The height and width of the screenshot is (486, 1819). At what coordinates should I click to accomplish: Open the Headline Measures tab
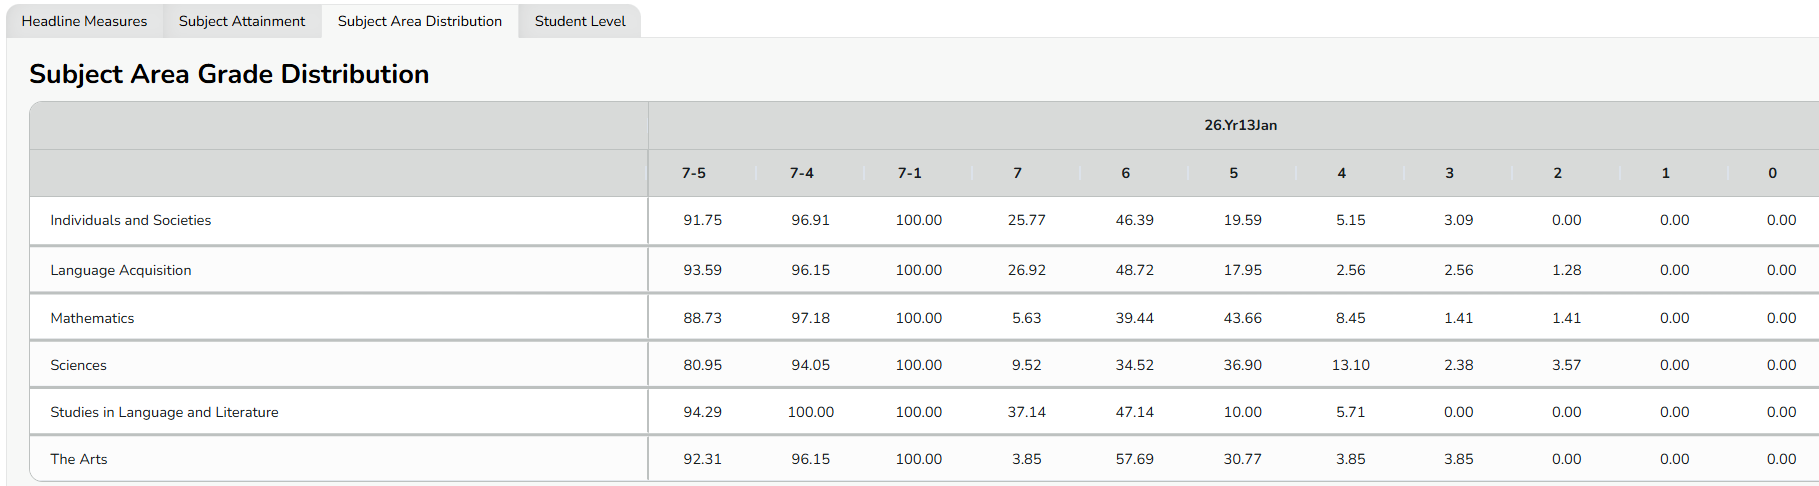(x=84, y=21)
